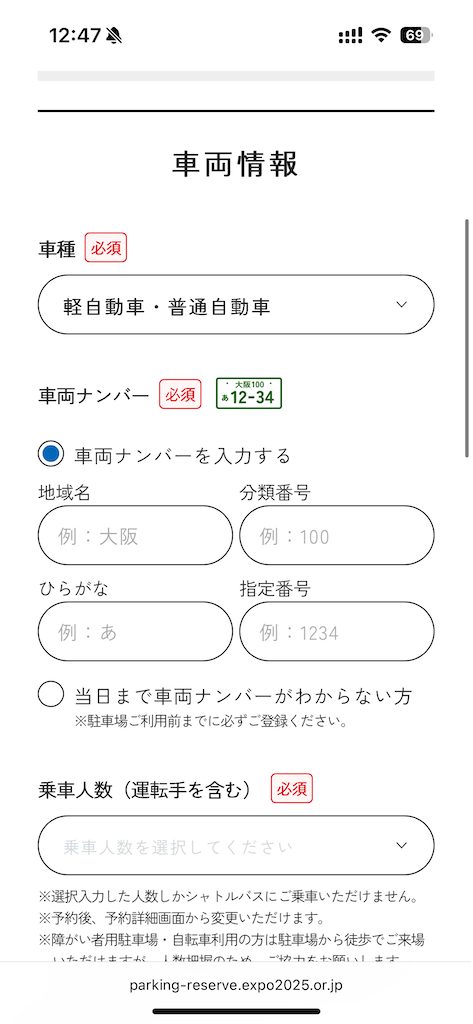Focus the 地域名 input field

point(135,536)
